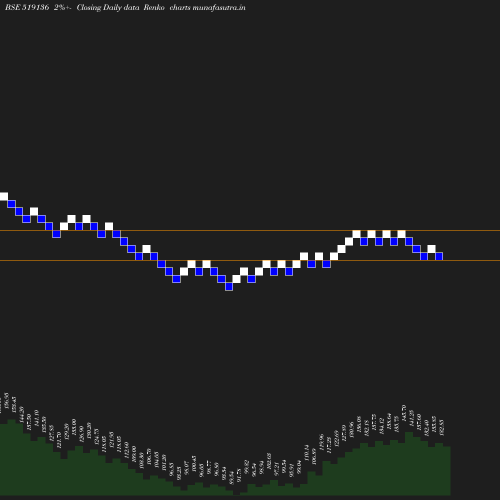Click the '141.10' price label
Viewport: 500px width, 500px height.
tap(37, 418)
